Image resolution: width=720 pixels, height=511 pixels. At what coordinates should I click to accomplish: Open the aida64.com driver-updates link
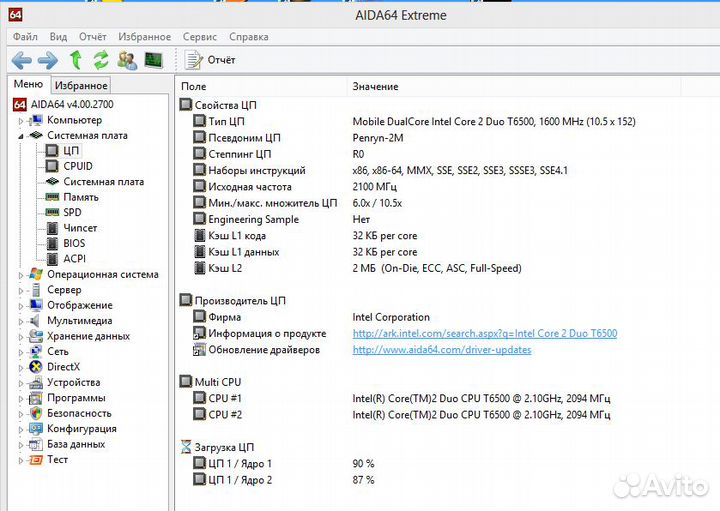[441, 350]
